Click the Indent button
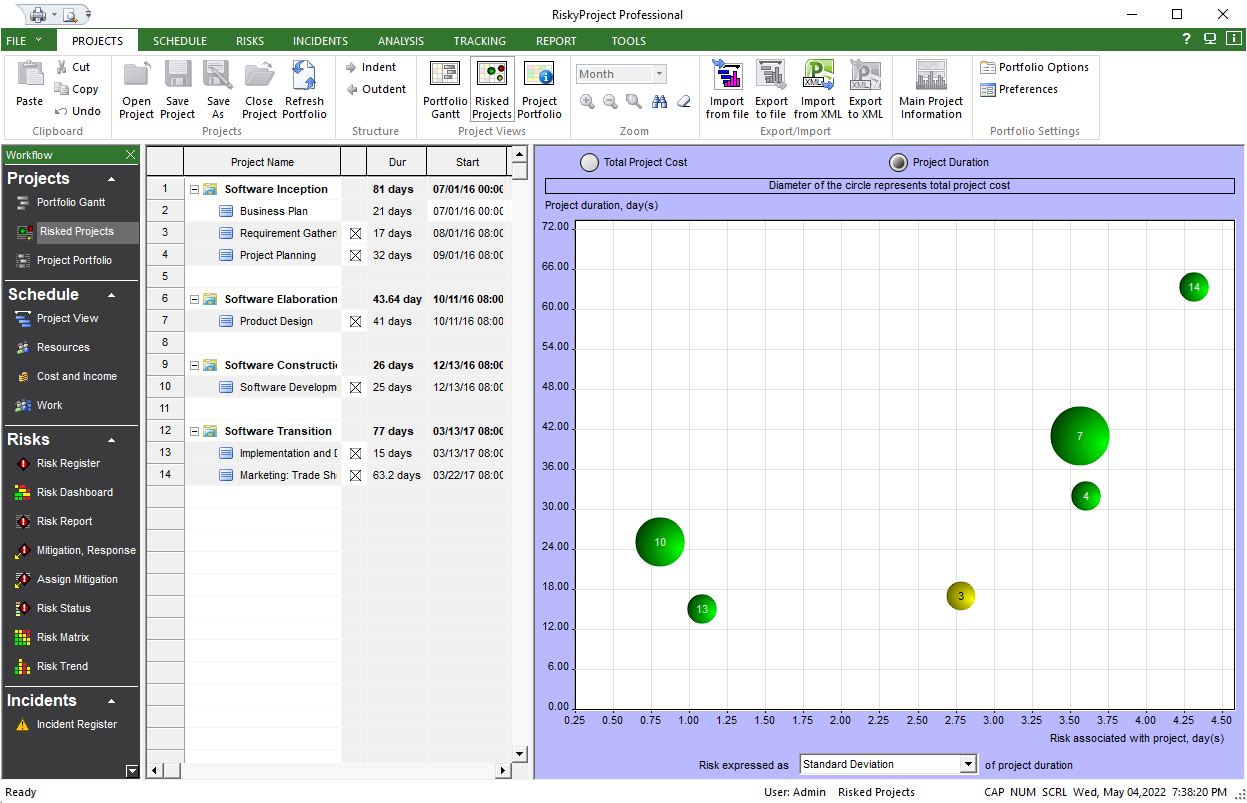This screenshot has height=803, width=1247. pos(370,67)
